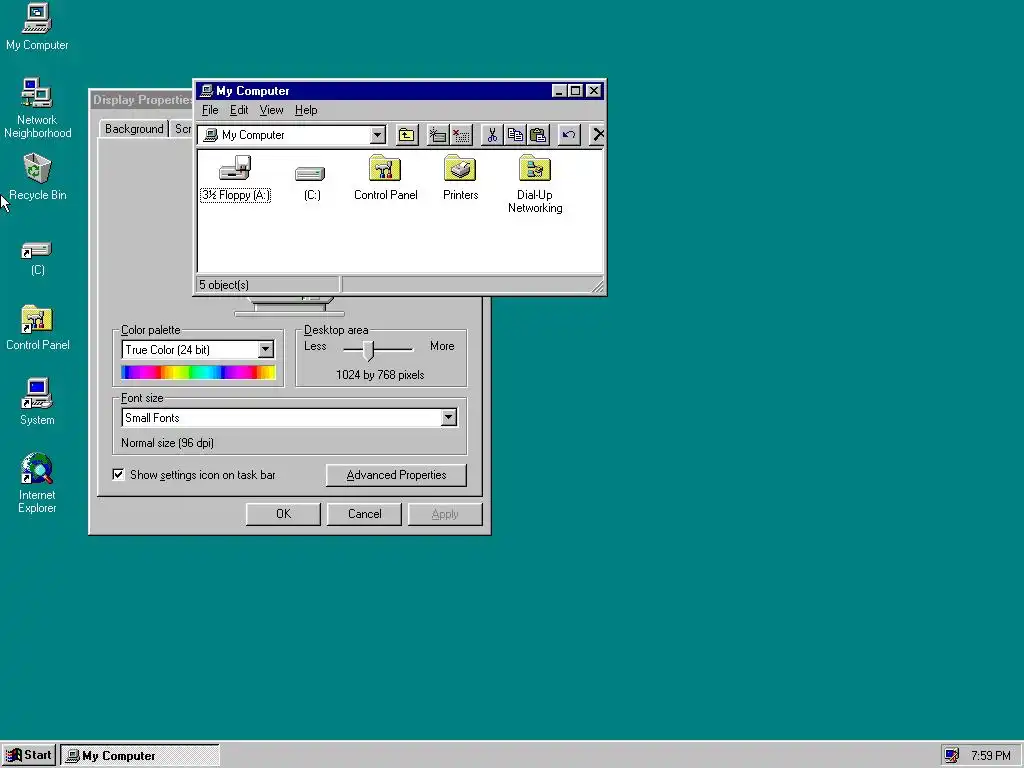
Task: Select 3½ Floppy (A:) drive icon
Action: [x=235, y=178]
